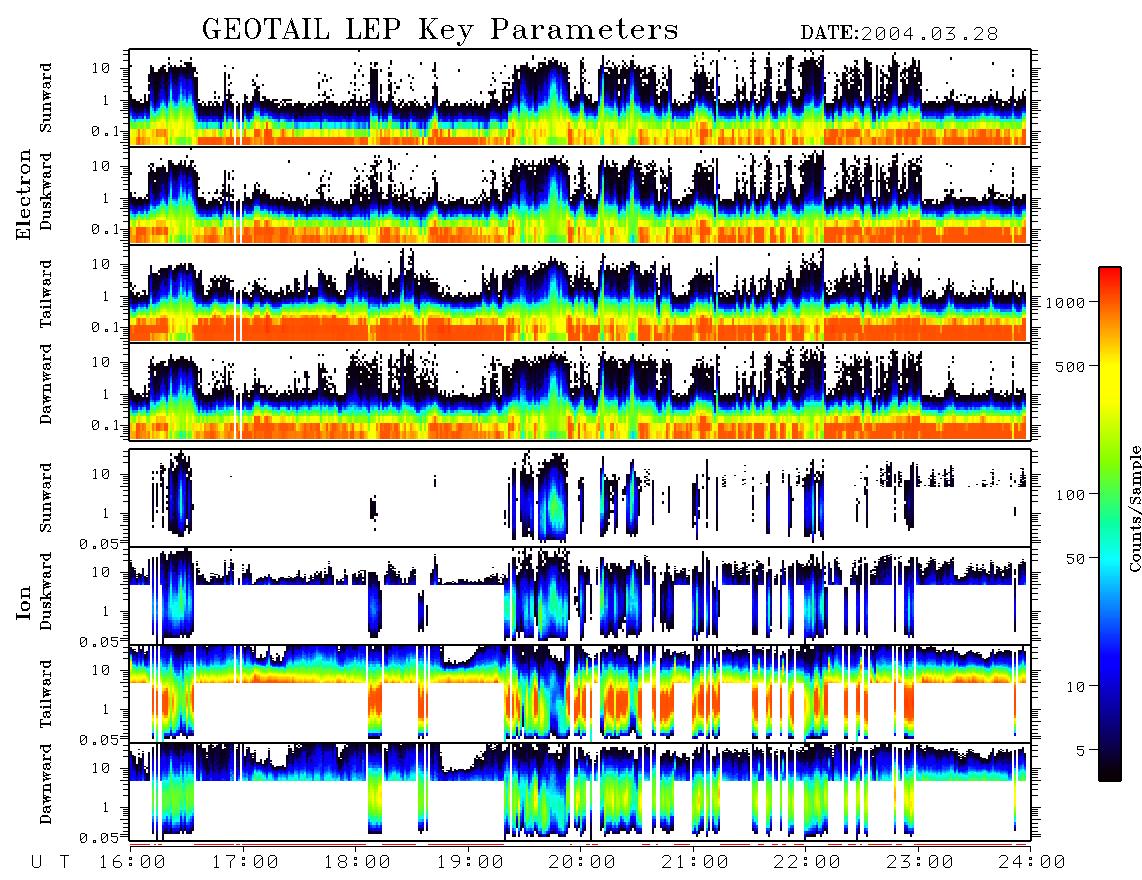Click the Ion Sunward spectrogram panel
The image size is (1142, 880).
580,498
